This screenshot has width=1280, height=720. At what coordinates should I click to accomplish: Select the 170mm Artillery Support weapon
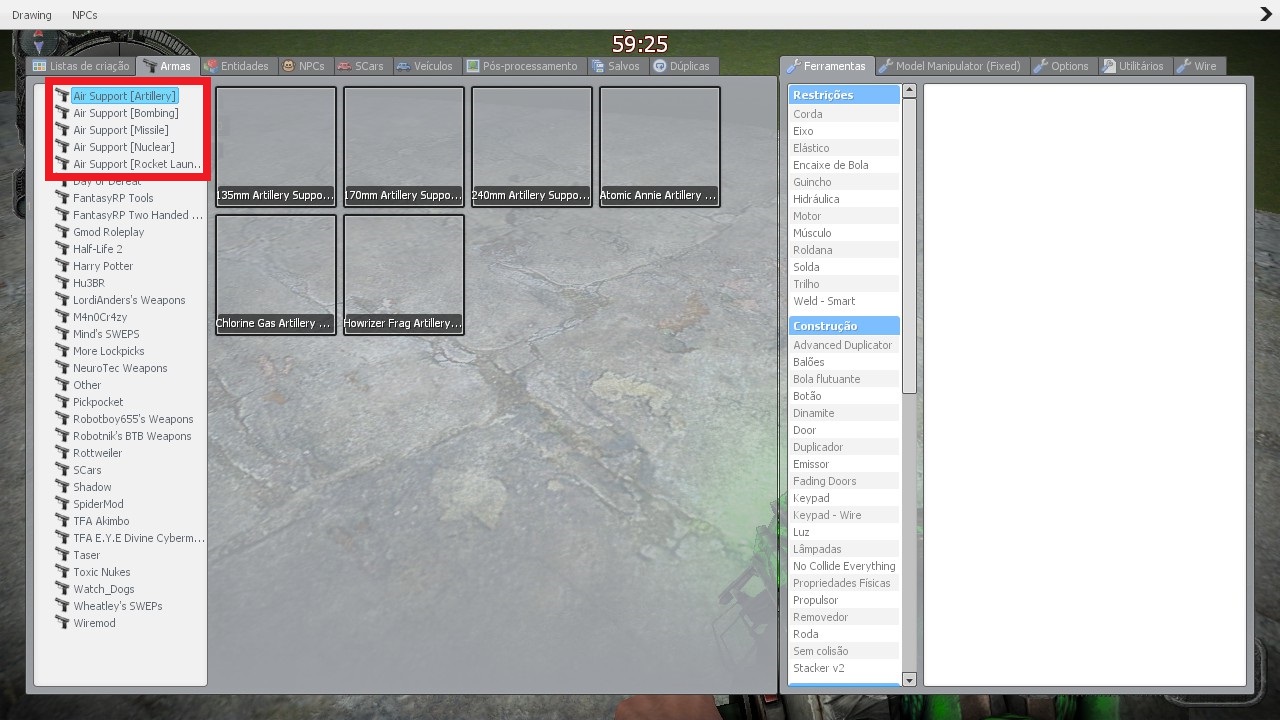click(x=404, y=147)
